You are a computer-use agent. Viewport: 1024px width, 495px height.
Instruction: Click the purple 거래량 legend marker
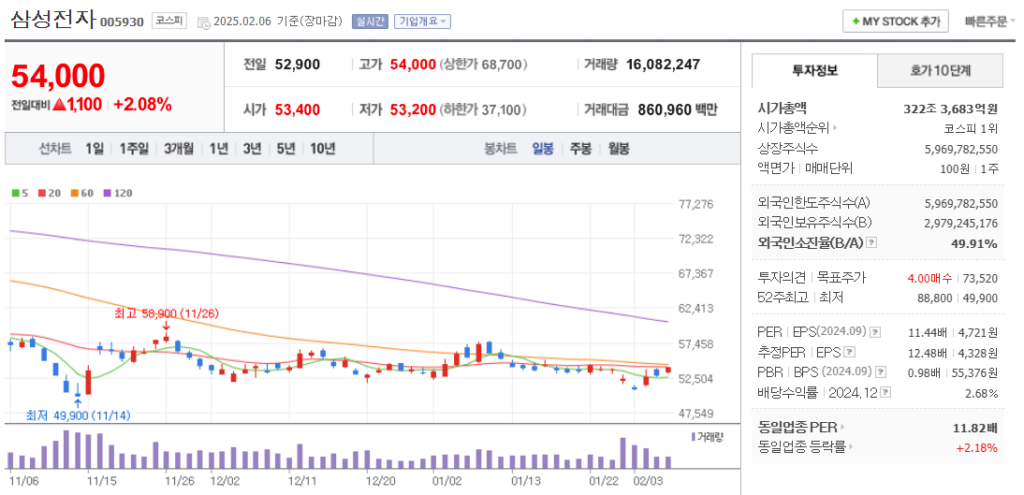click(x=693, y=436)
